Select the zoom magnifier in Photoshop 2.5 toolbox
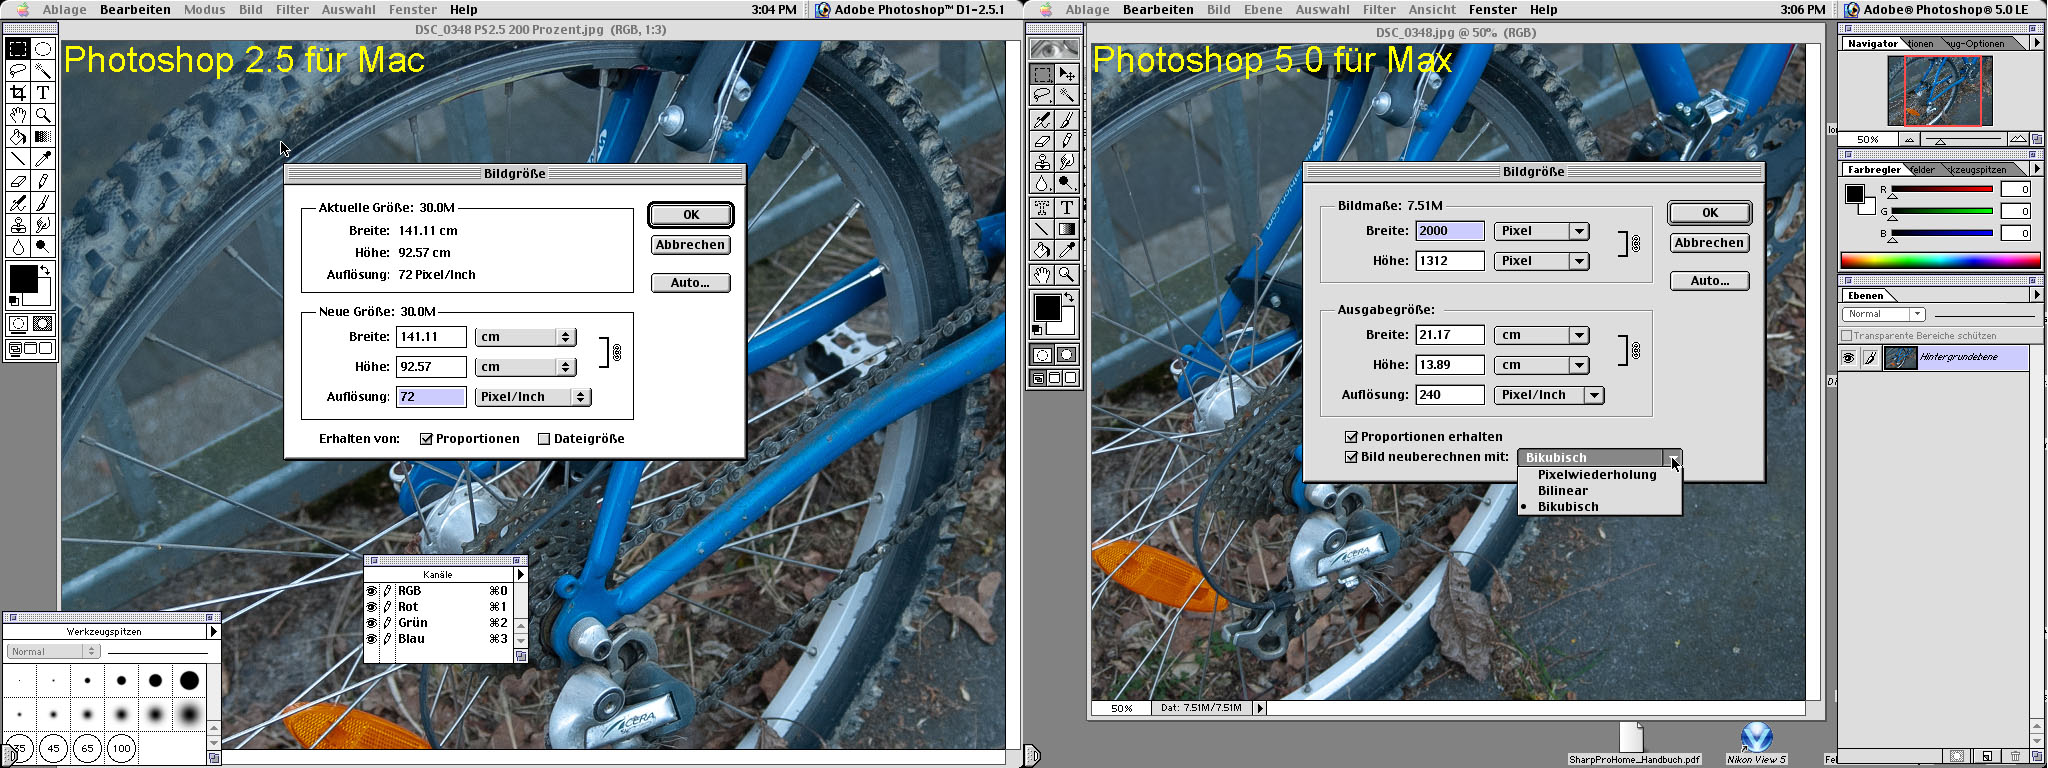Viewport: 2048px width, 768px height. 43,114
